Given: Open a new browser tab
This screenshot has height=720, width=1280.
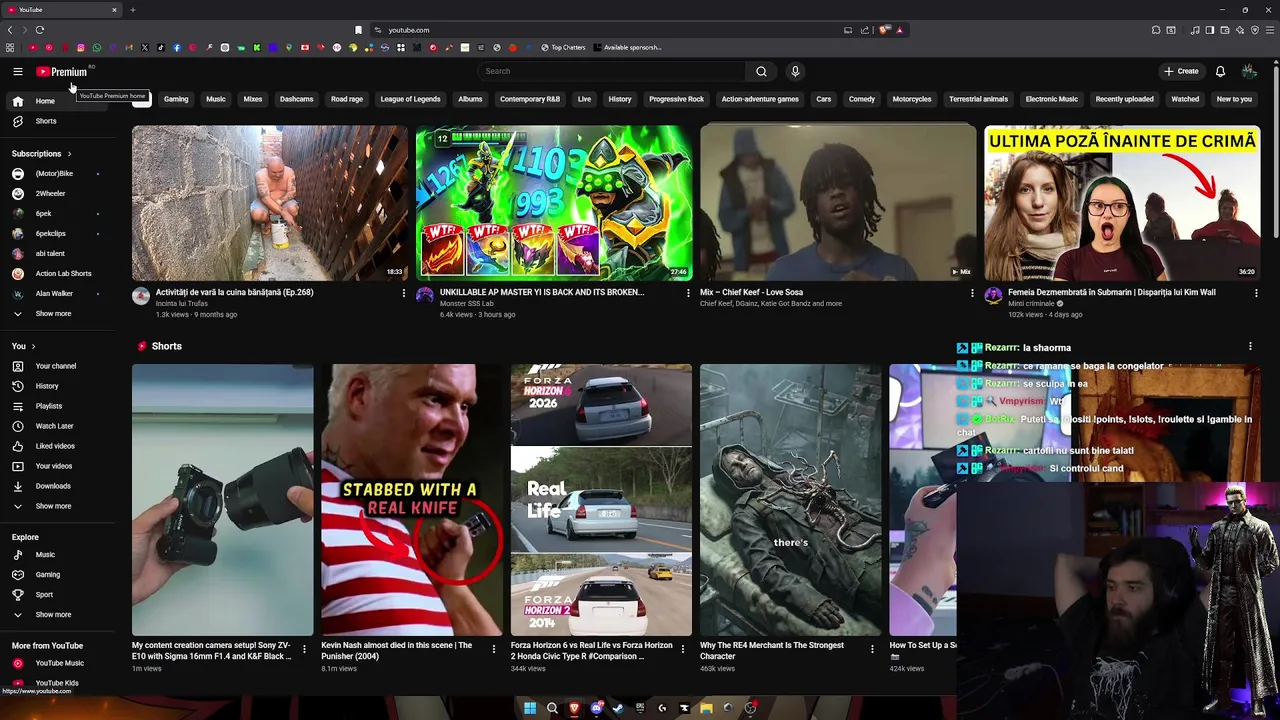Looking at the screenshot, I should coord(132,10).
